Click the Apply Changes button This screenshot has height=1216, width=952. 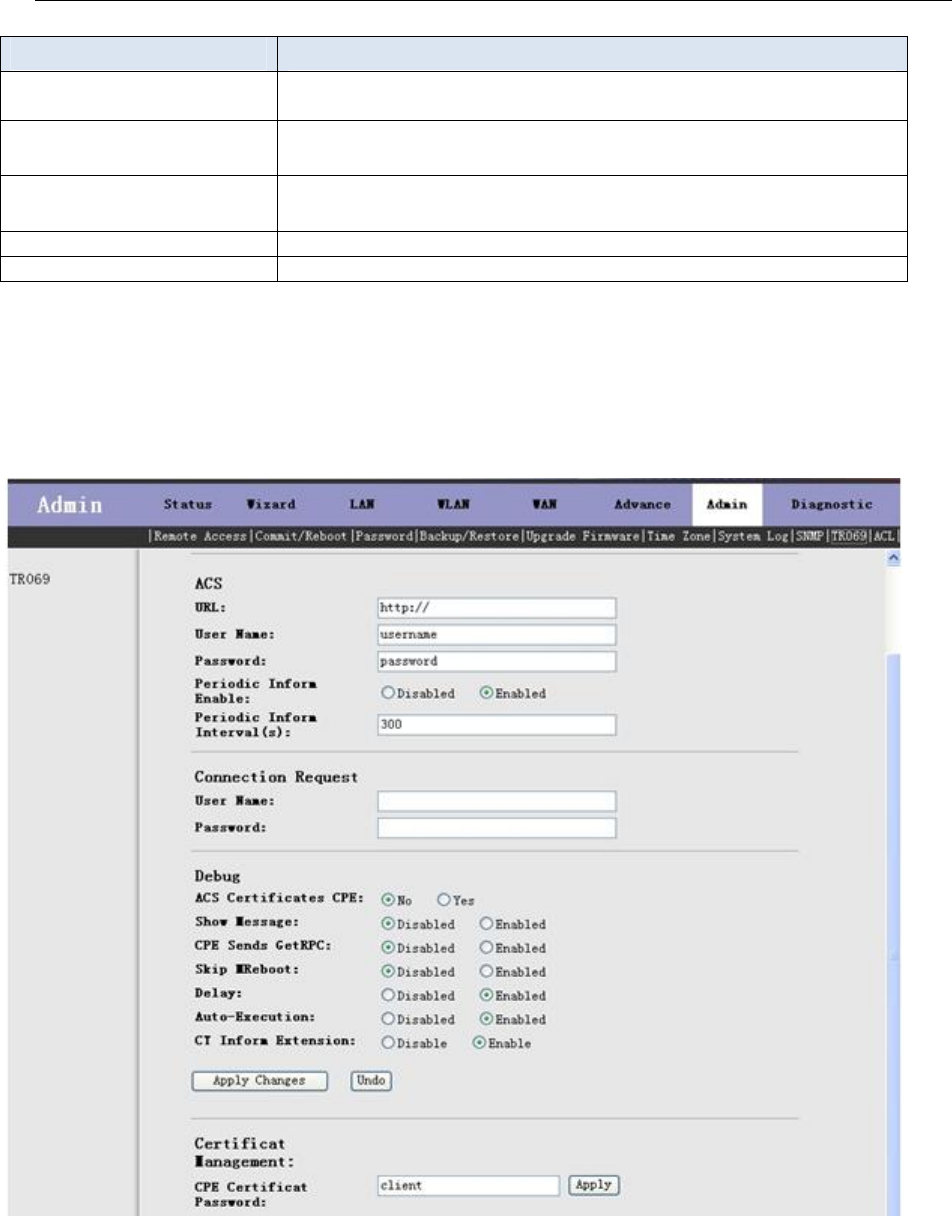pos(261,1081)
